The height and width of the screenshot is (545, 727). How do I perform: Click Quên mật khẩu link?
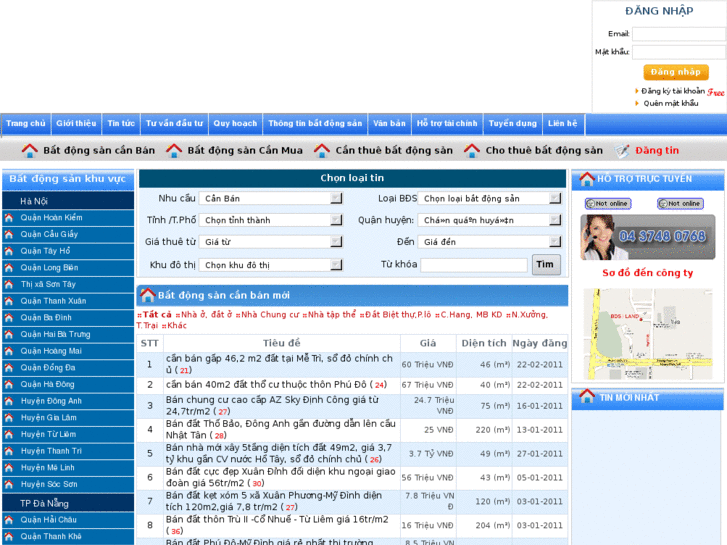(x=670, y=103)
